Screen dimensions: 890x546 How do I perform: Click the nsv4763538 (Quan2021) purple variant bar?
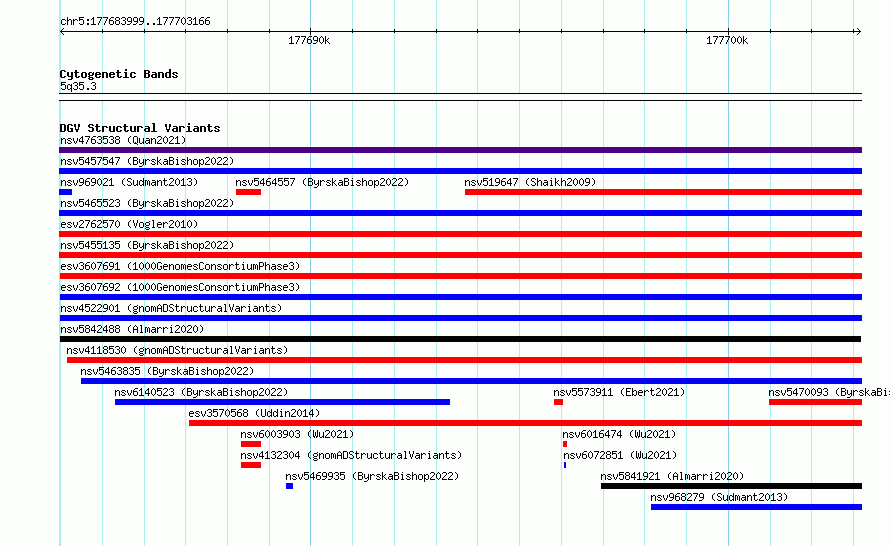pos(460,150)
